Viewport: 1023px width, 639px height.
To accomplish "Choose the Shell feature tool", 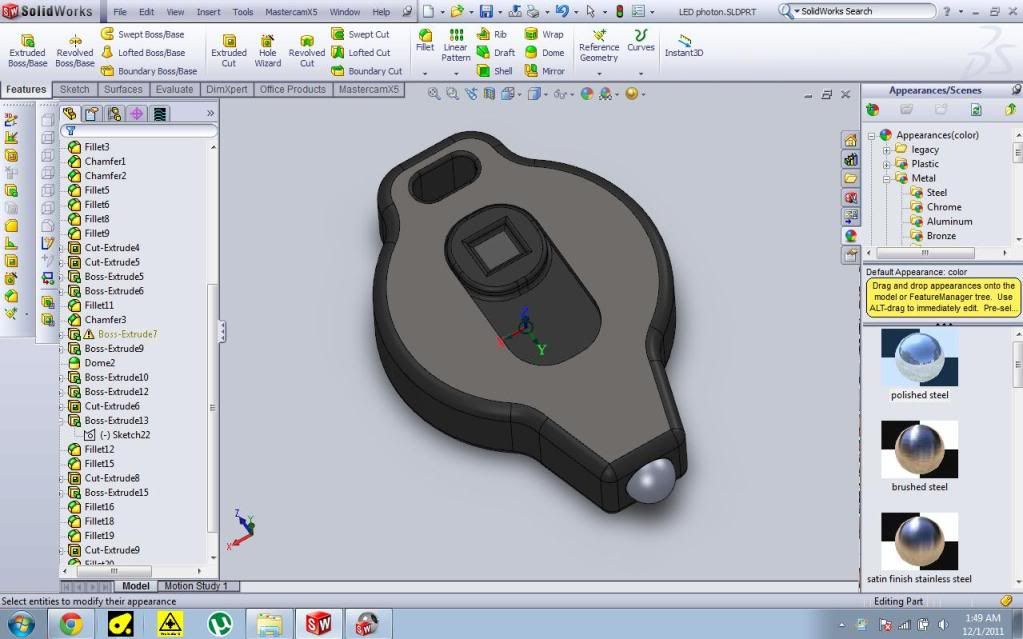I will coord(495,70).
